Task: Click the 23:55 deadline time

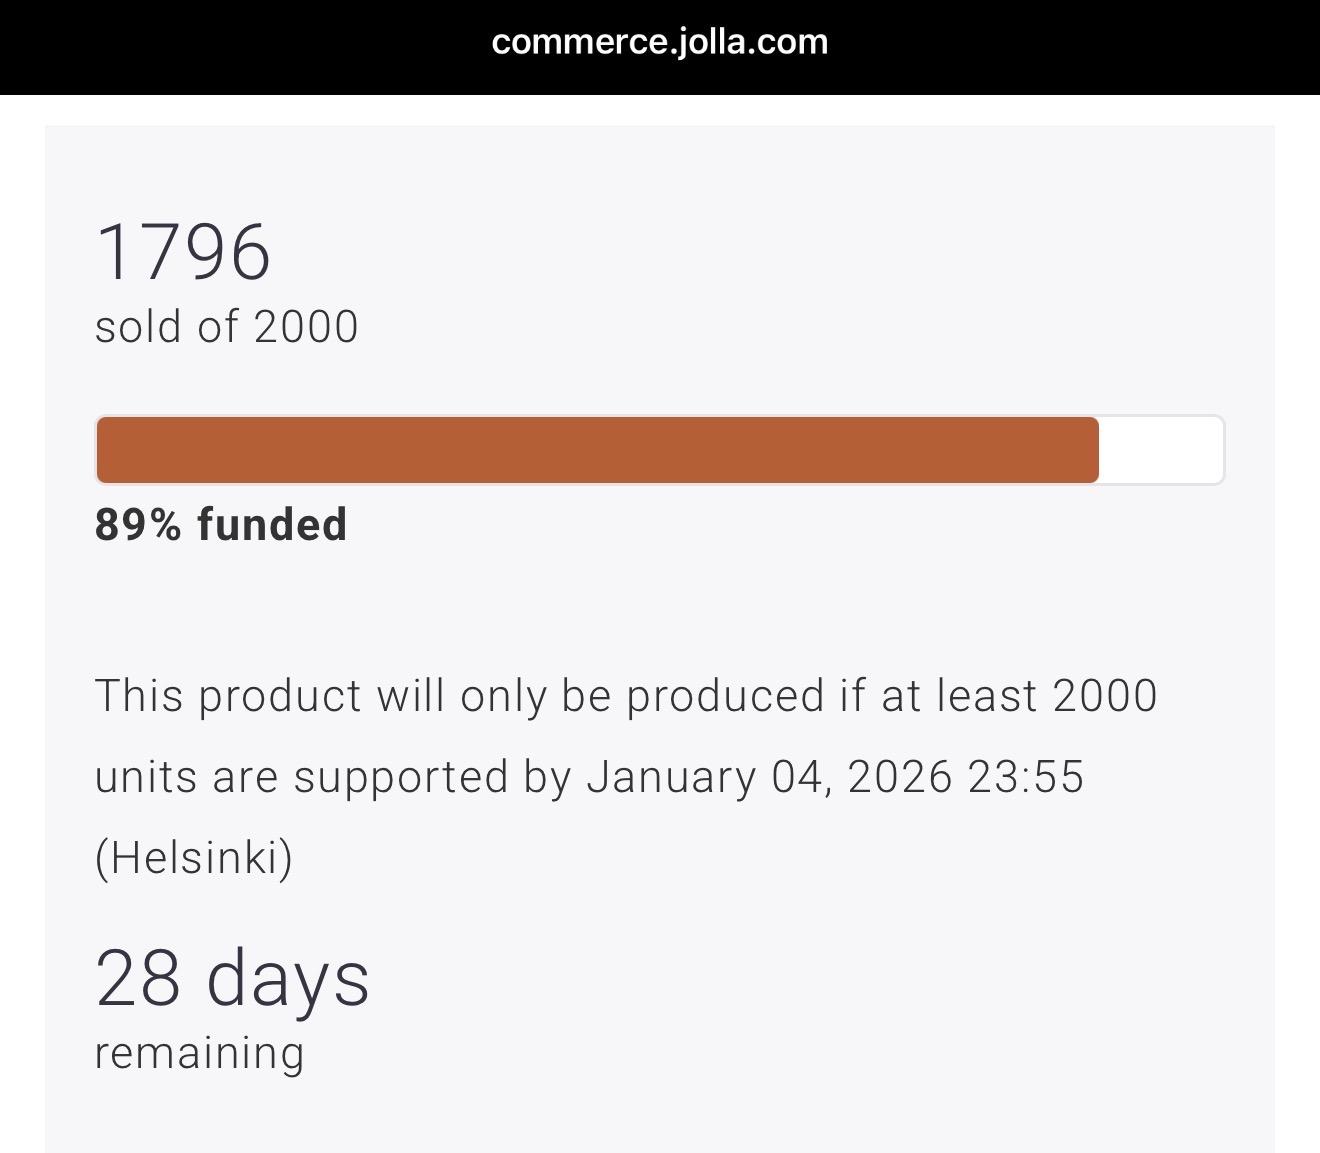Action: click(1025, 777)
